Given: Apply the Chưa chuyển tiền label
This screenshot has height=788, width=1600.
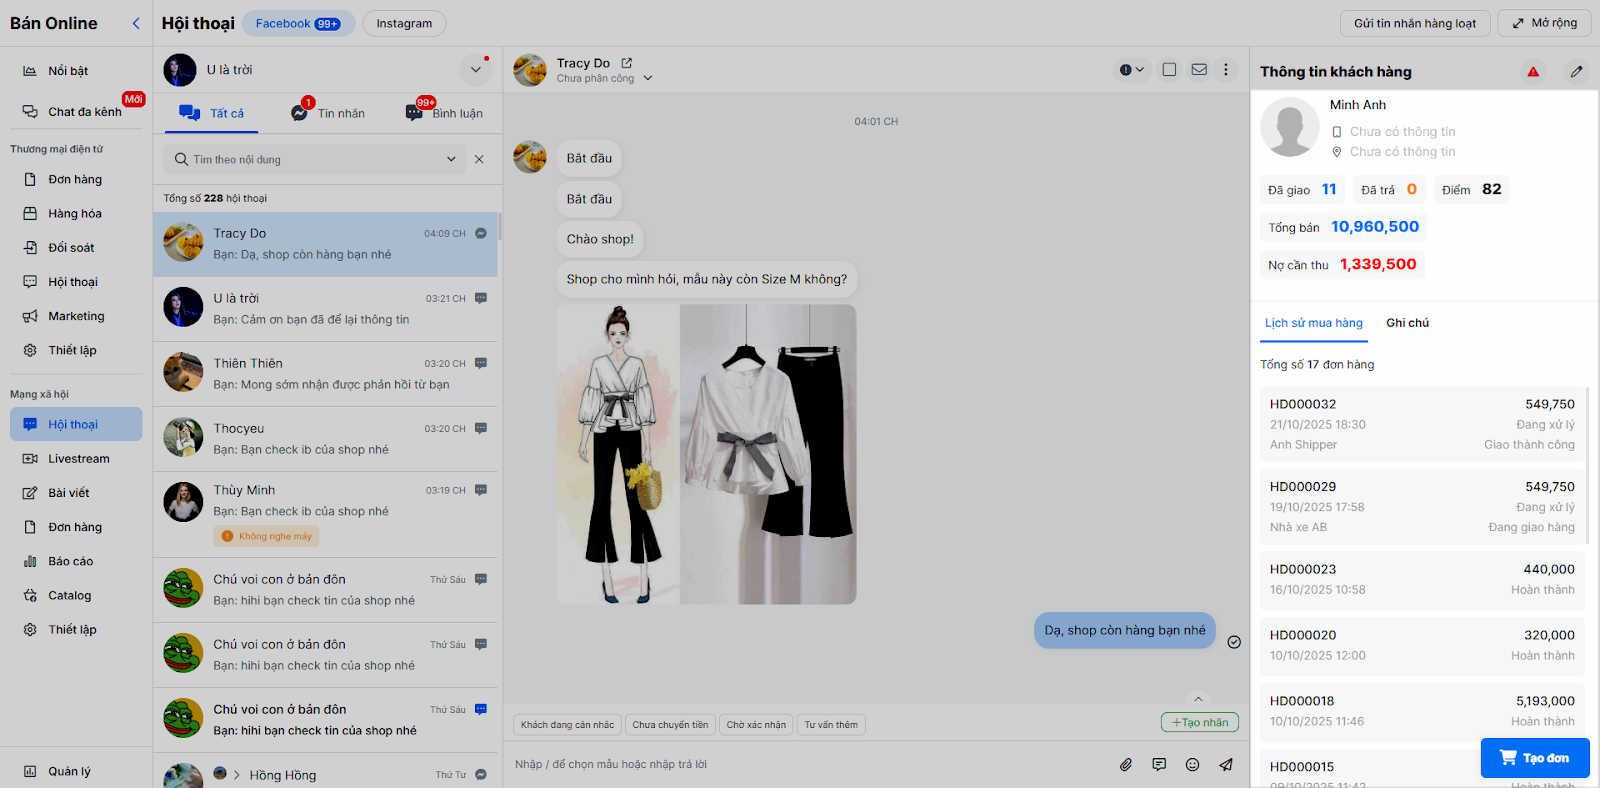Looking at the screenshot, I should coord(670,725).
